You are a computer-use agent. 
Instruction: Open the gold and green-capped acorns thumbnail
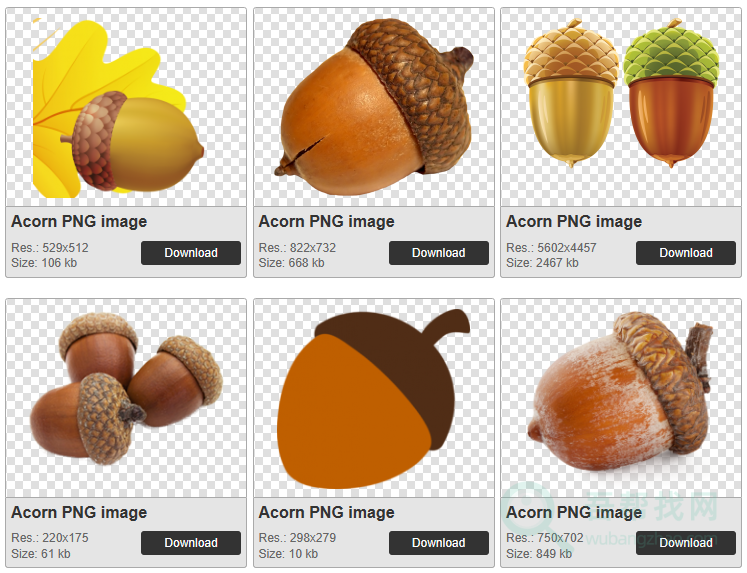coord(620,108)
